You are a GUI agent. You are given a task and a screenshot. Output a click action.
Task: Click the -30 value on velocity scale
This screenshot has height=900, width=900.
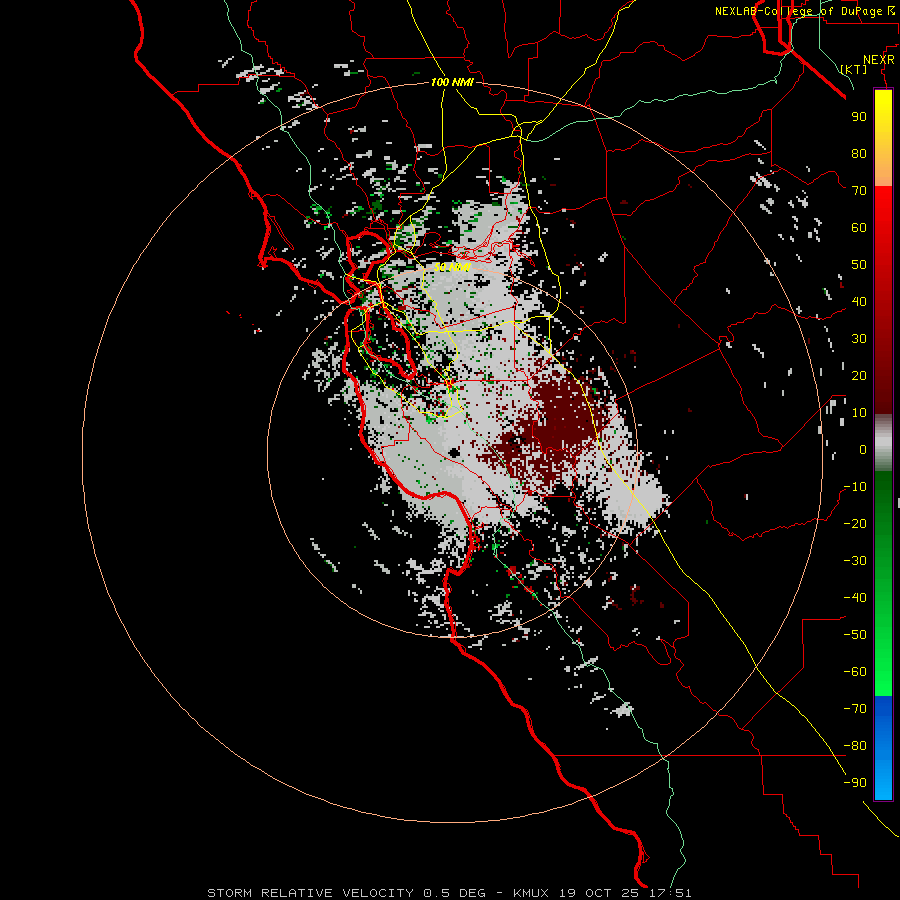click(x=855, y=561)
